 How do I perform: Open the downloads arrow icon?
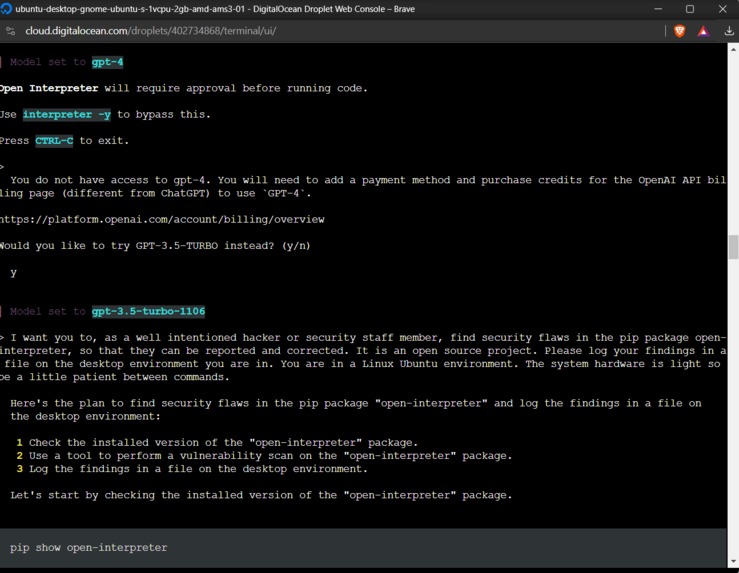point(729,31)
